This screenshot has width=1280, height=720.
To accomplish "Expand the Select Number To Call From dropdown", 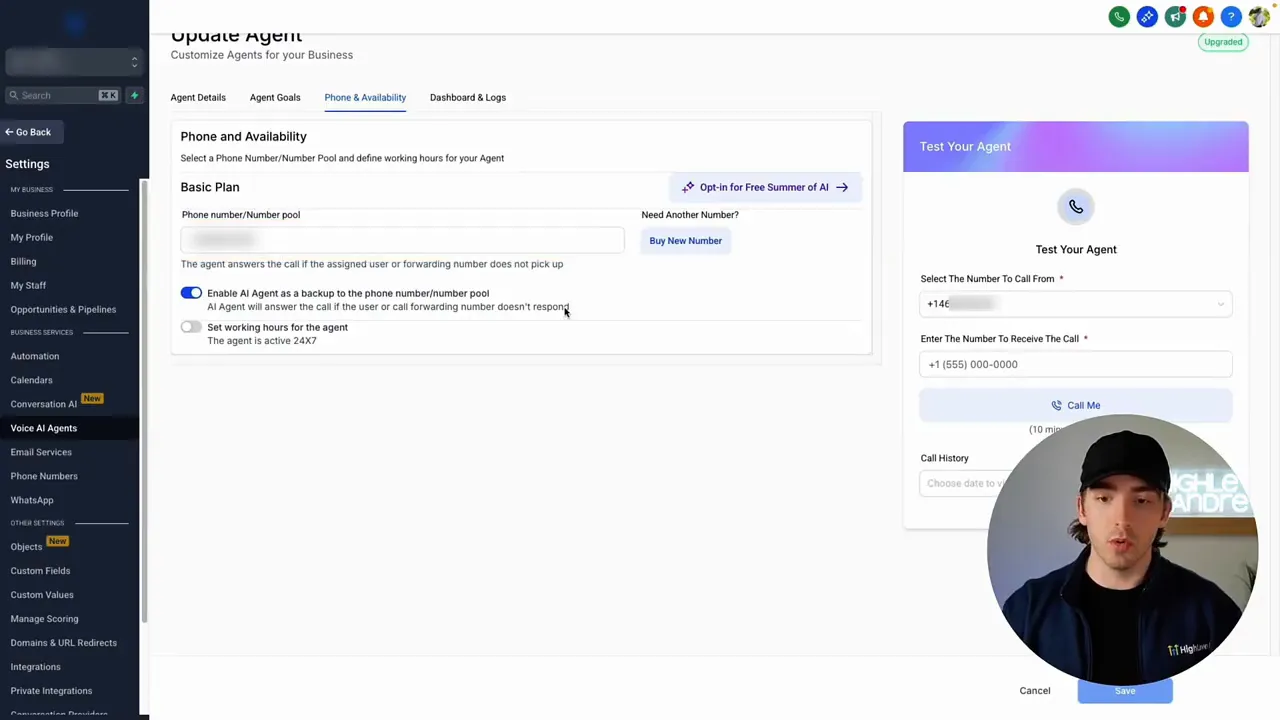I will pos(1076,304).
